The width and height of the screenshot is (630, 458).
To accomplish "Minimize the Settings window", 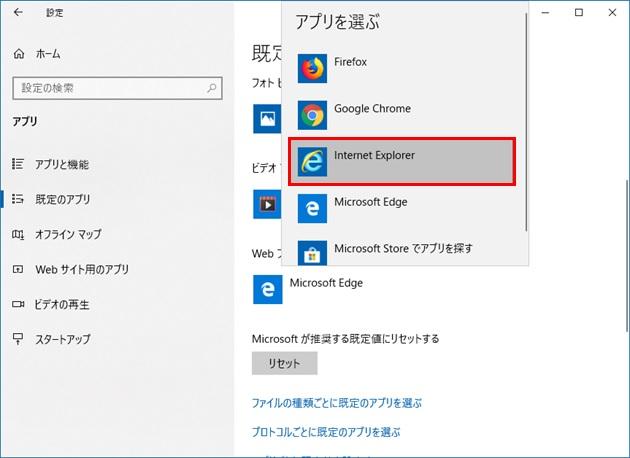I will click(x=545, y=12).
